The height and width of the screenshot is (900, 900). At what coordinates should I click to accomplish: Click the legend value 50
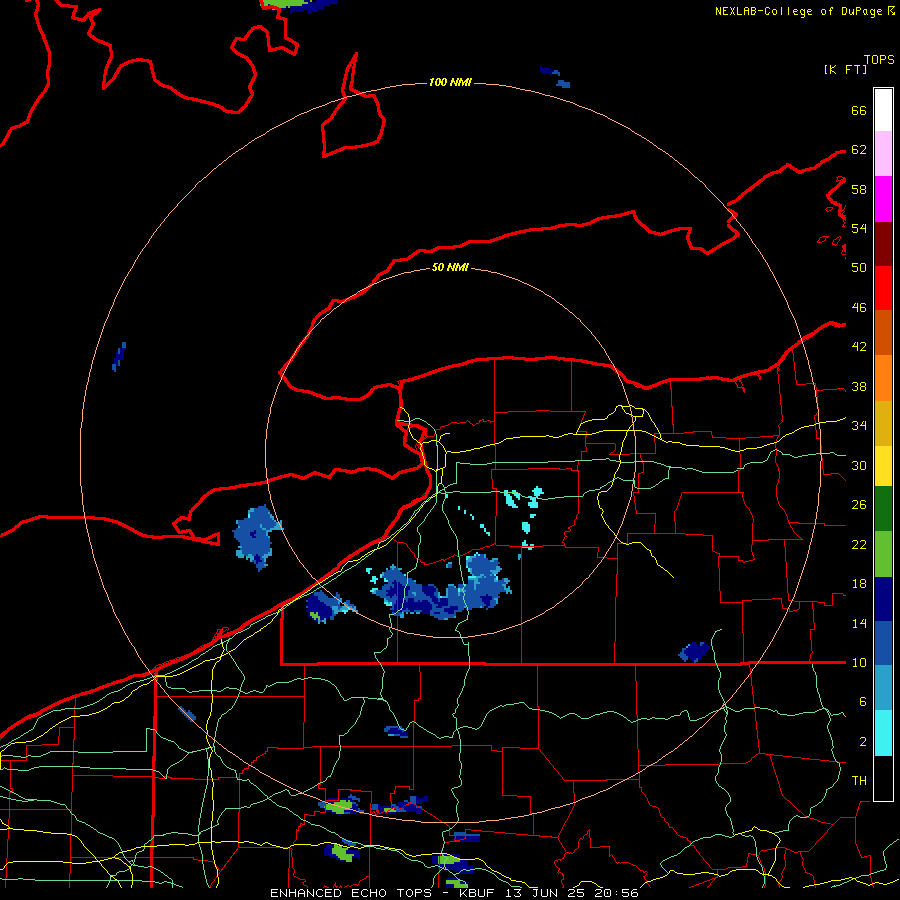859,267
